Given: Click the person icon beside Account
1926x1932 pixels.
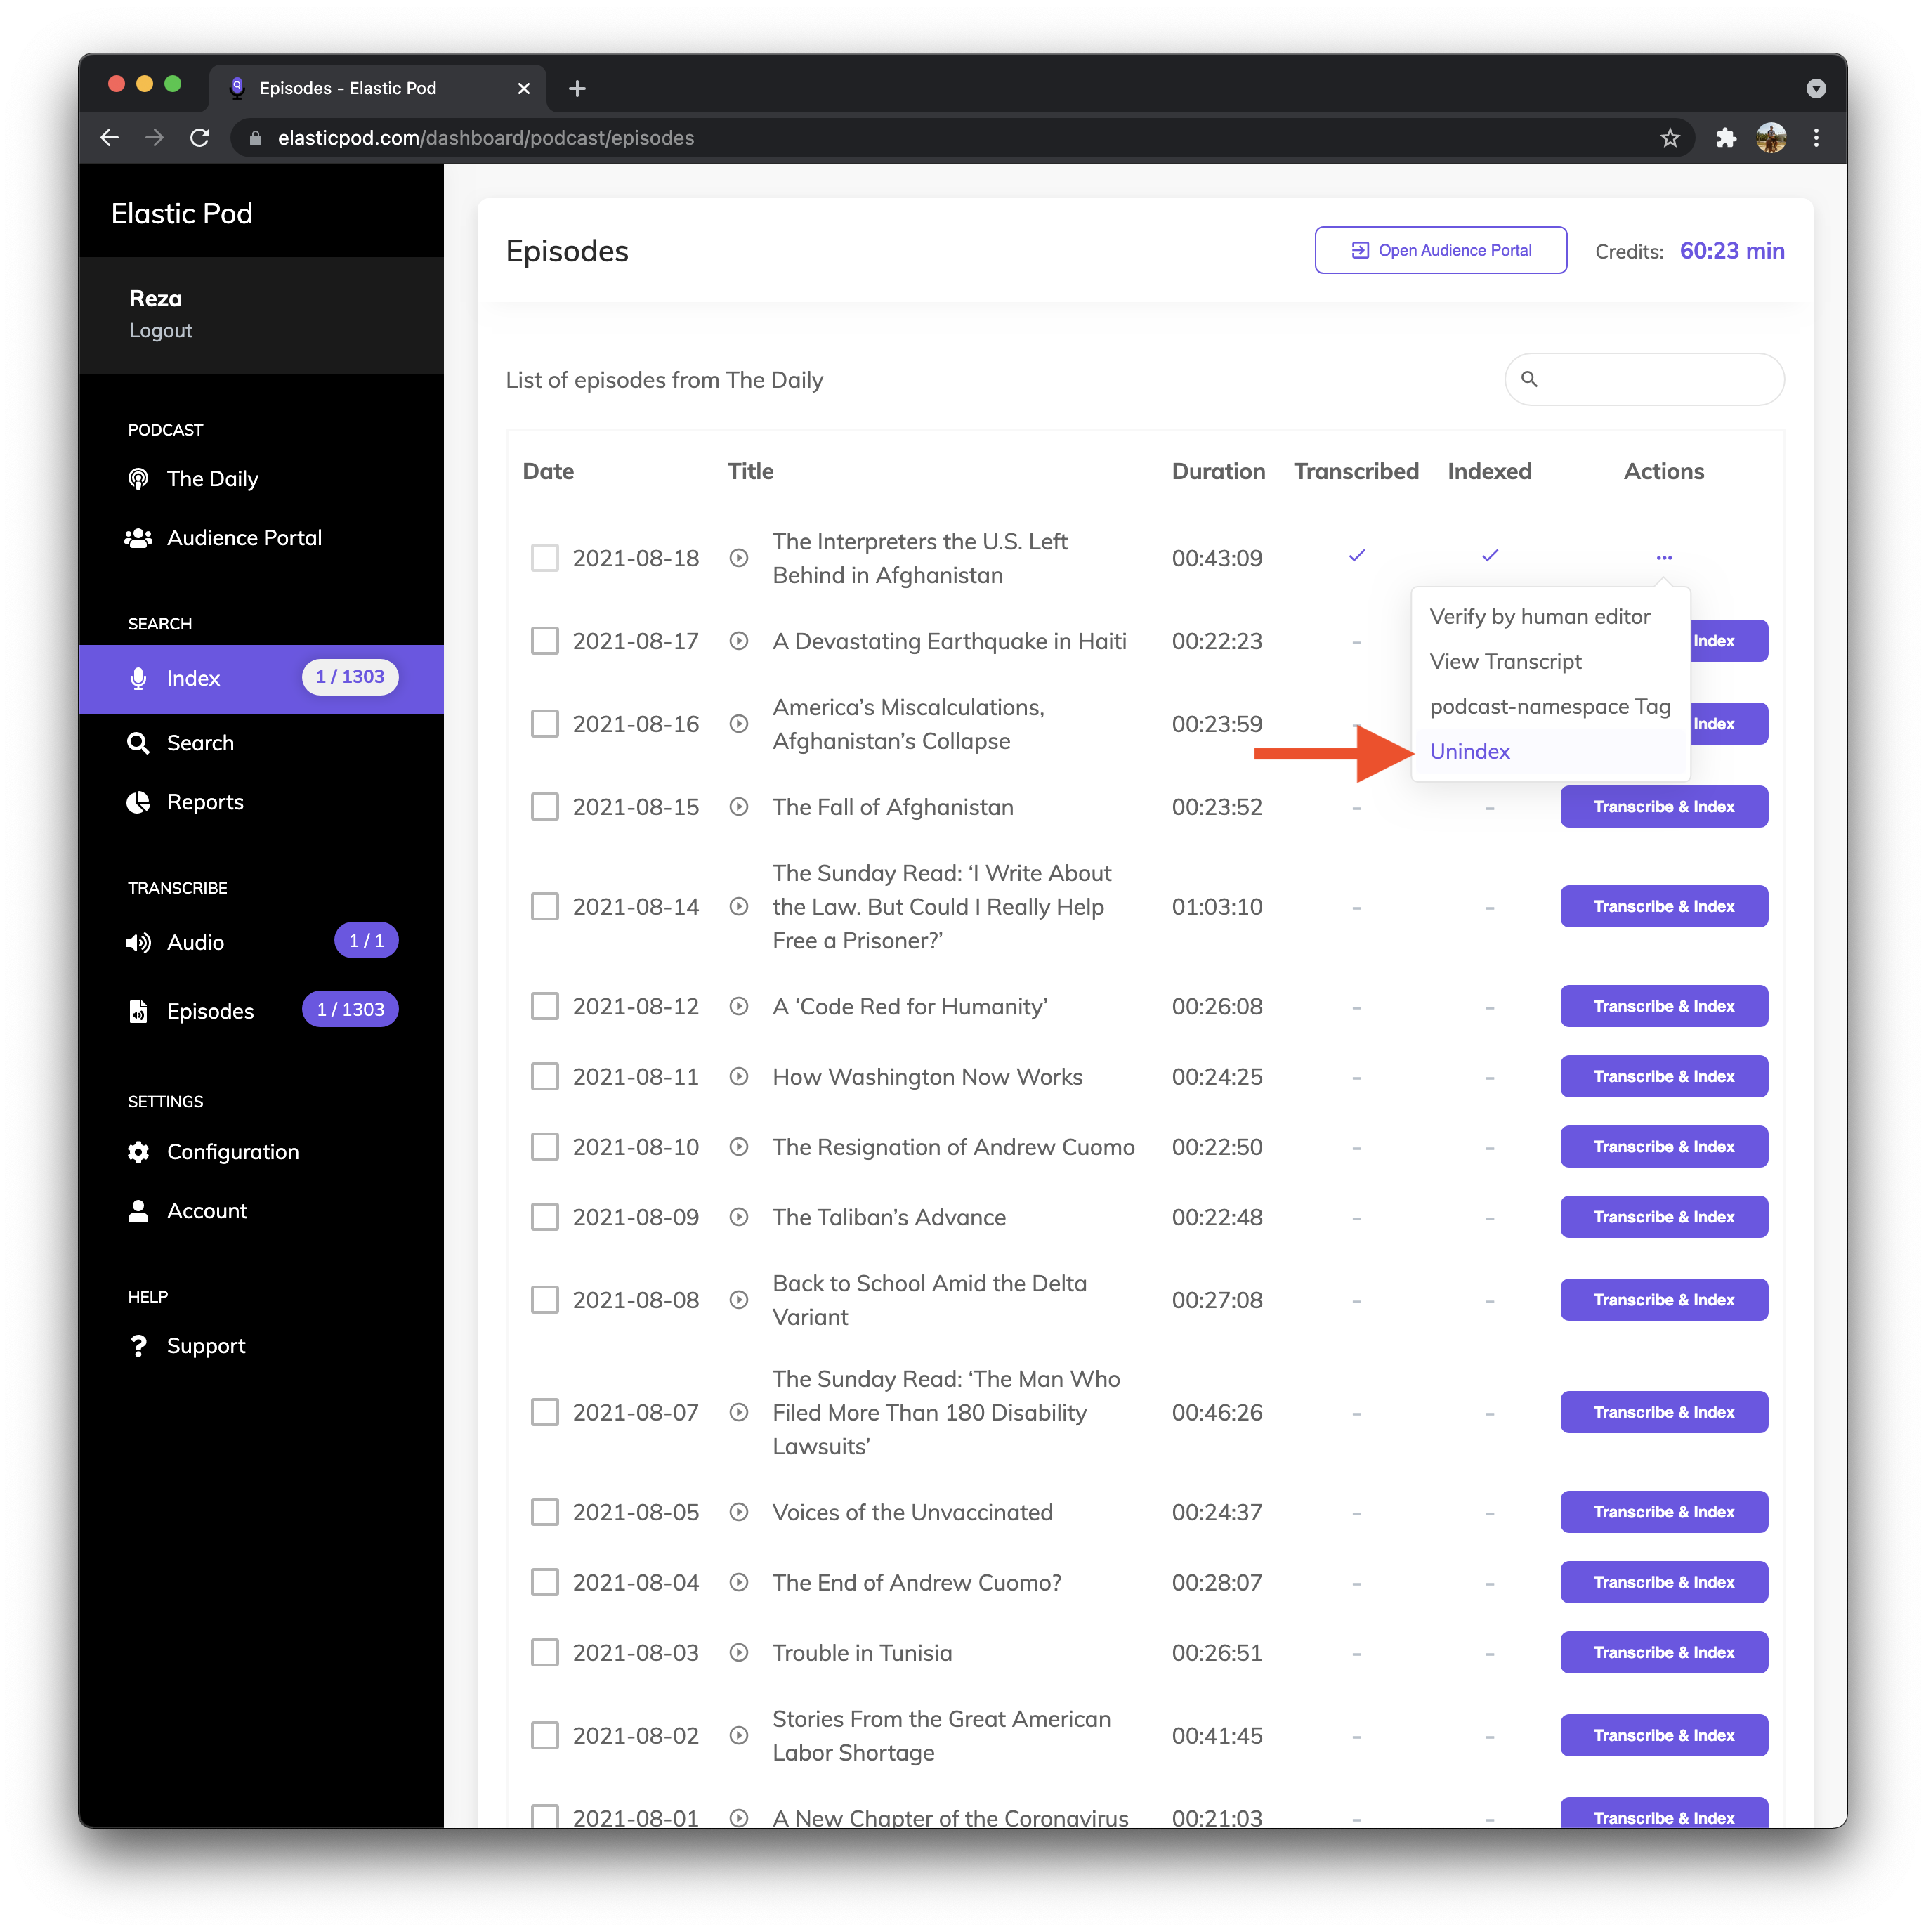Looking at the screenshot, I should point(138,1211).
